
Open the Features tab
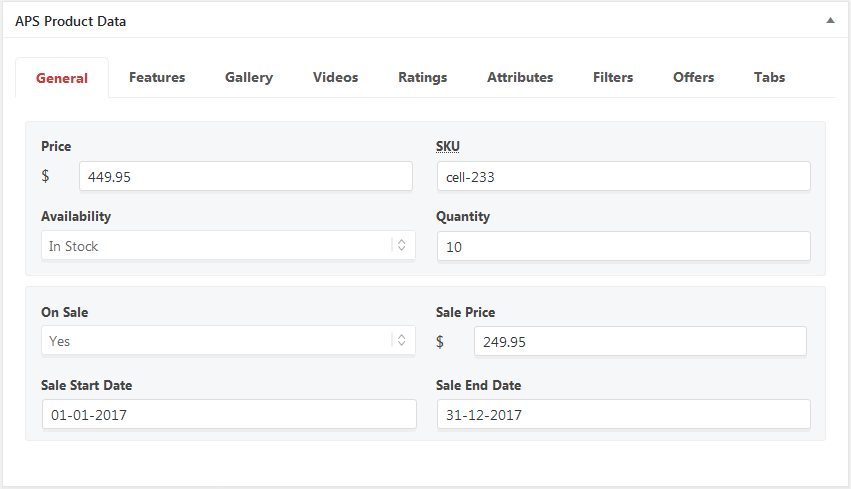157,78
